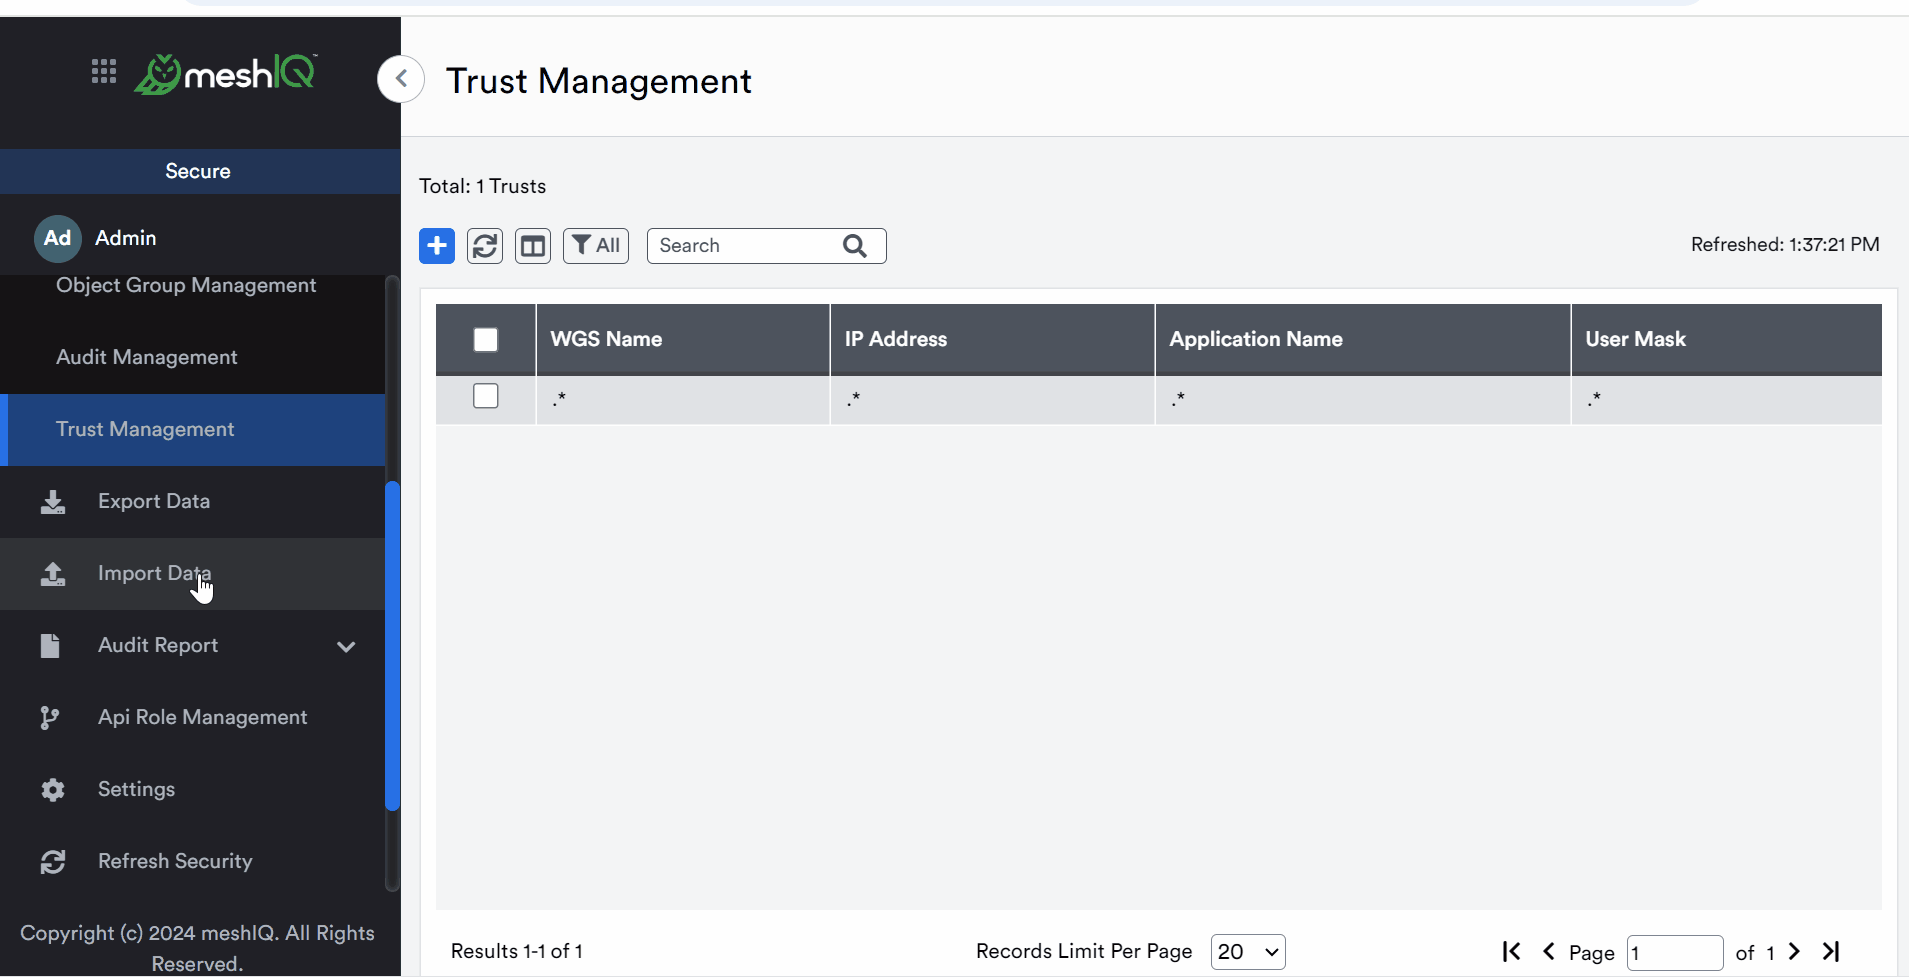Click the sidebar scrollbar thumb

[x=393, y=646]
